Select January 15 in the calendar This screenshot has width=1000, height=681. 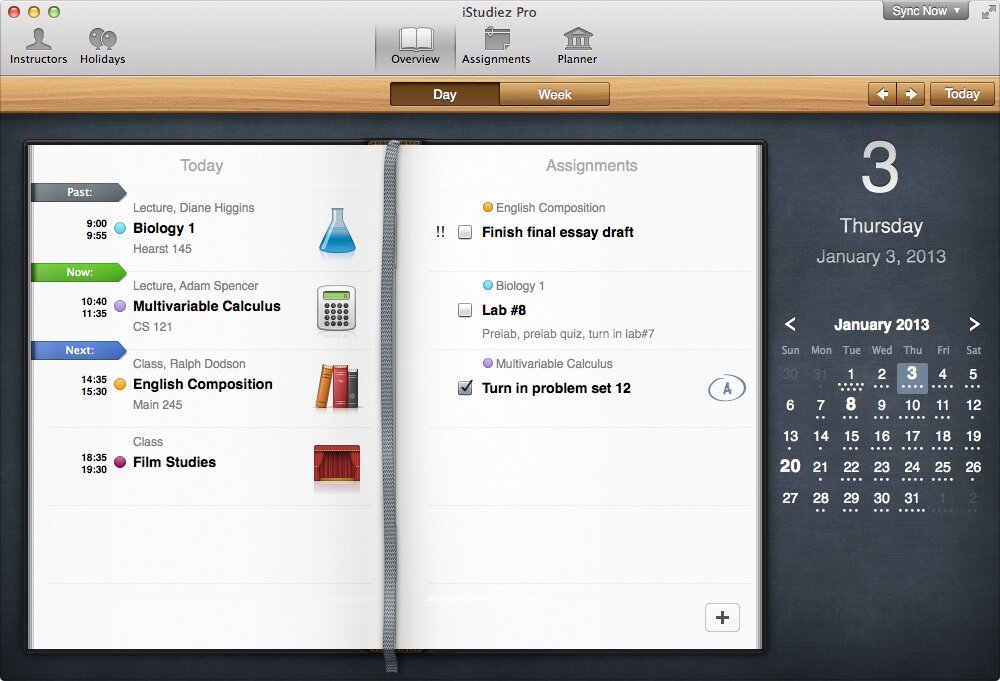(851, 436)
